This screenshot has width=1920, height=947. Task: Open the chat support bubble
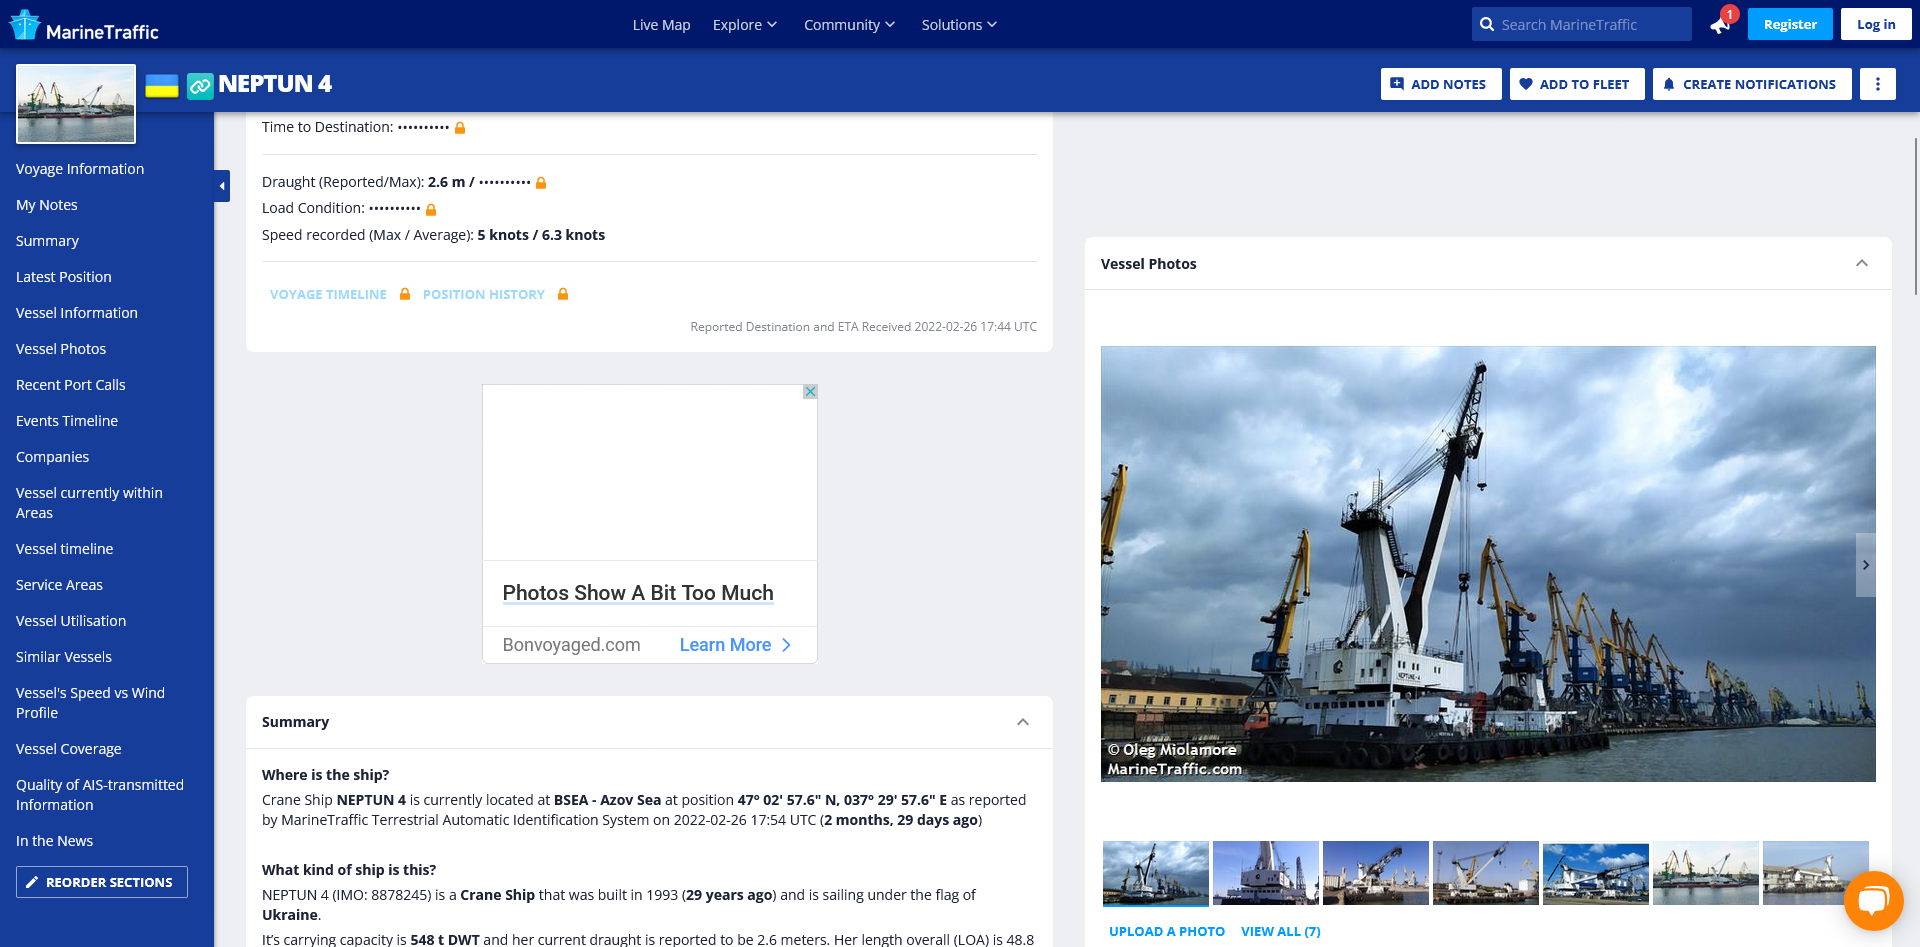[1873, 901]
